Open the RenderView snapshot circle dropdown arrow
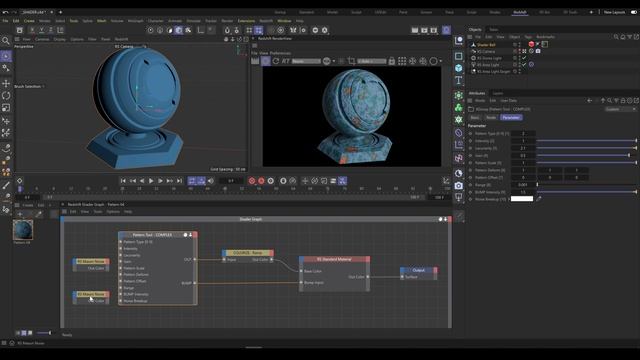Screen dimensions: 640x360 [x=440, y=61]
